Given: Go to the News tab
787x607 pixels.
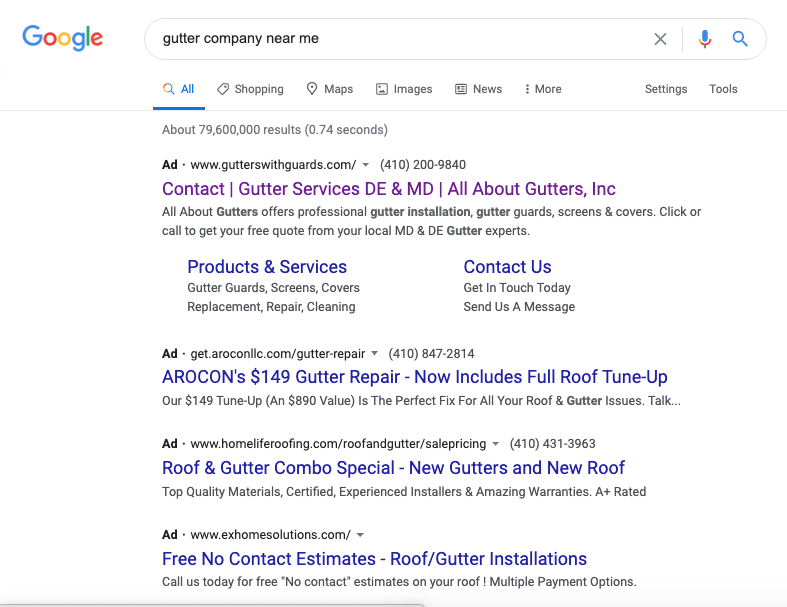Looking at the screenshot, I should pyautogui.click(x=478, y=89).
